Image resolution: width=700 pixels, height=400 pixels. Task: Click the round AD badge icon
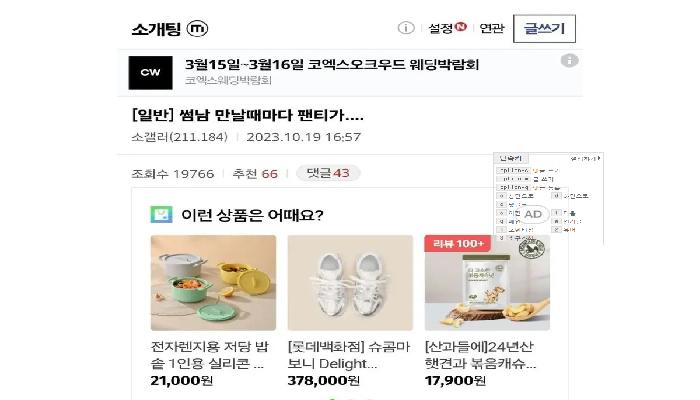[x=533, y=215]
